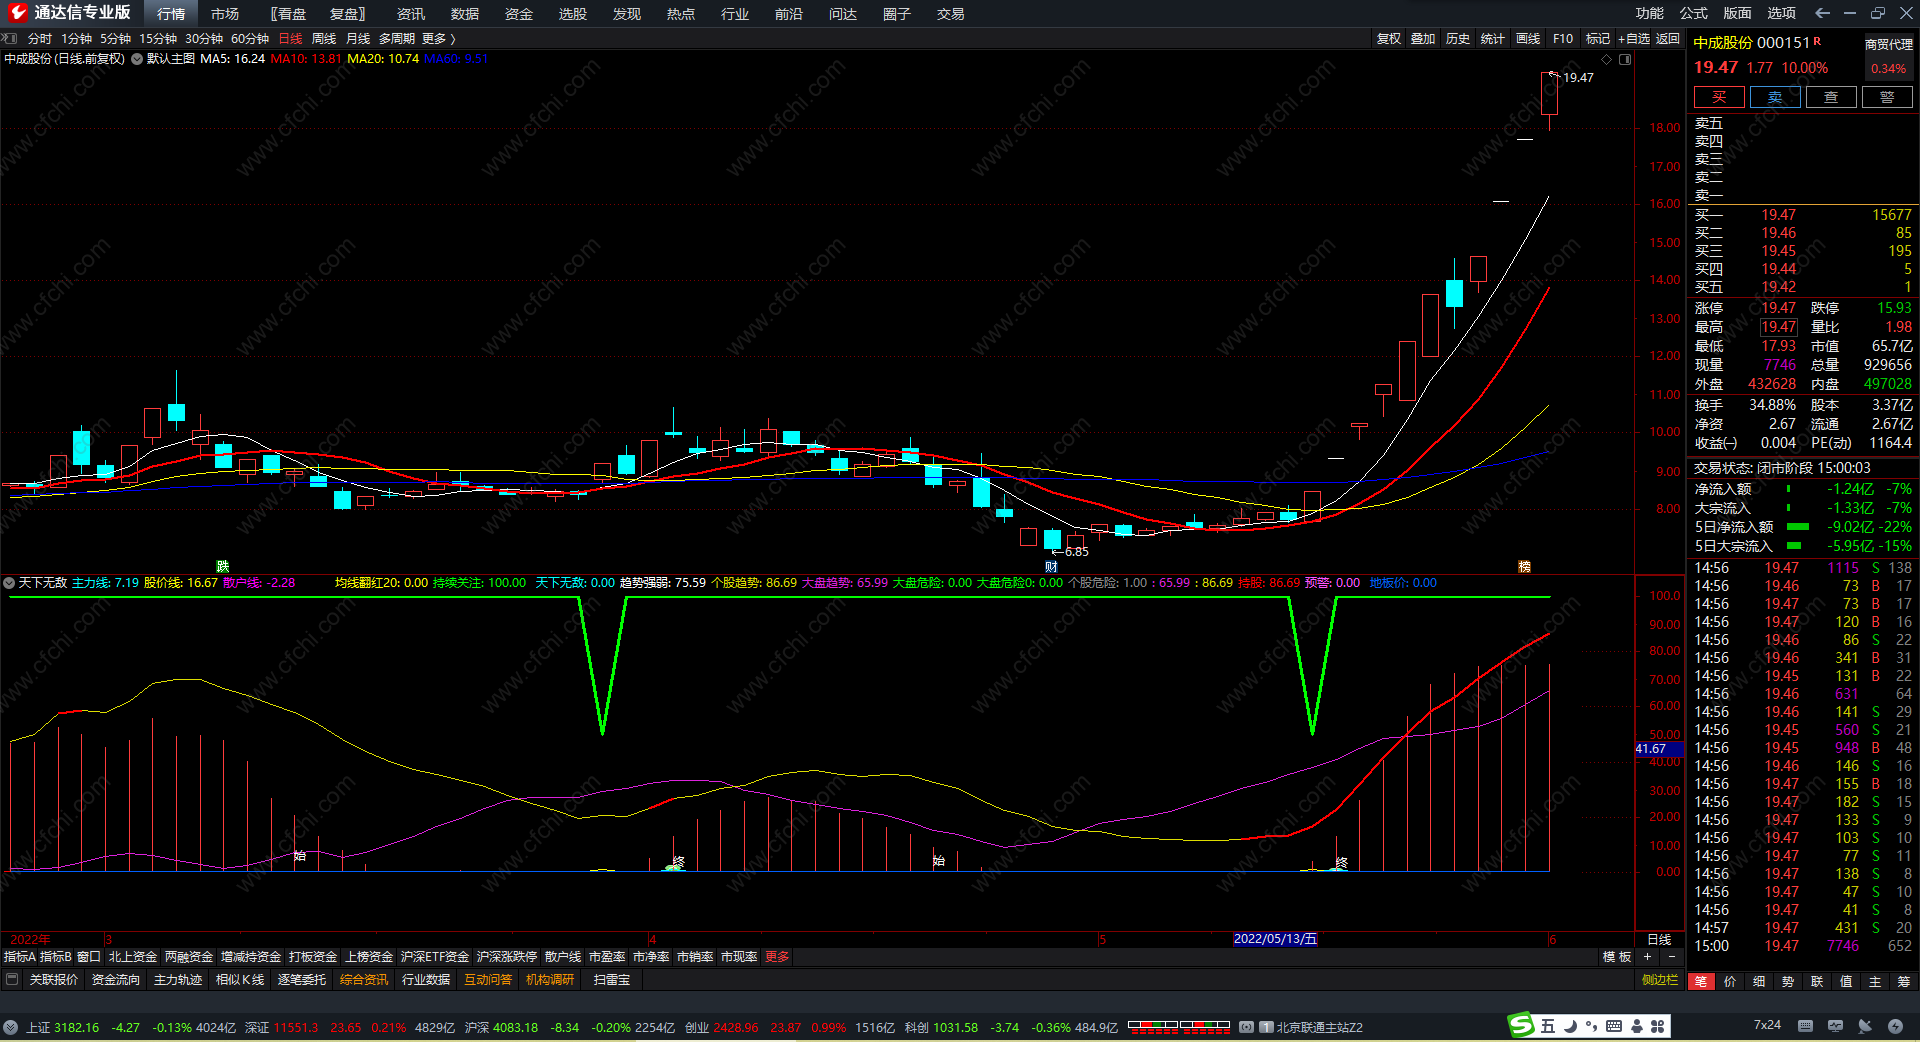Open the 扫雷宝 bottom tab
1920x1042 pixels.
point(612,980)
